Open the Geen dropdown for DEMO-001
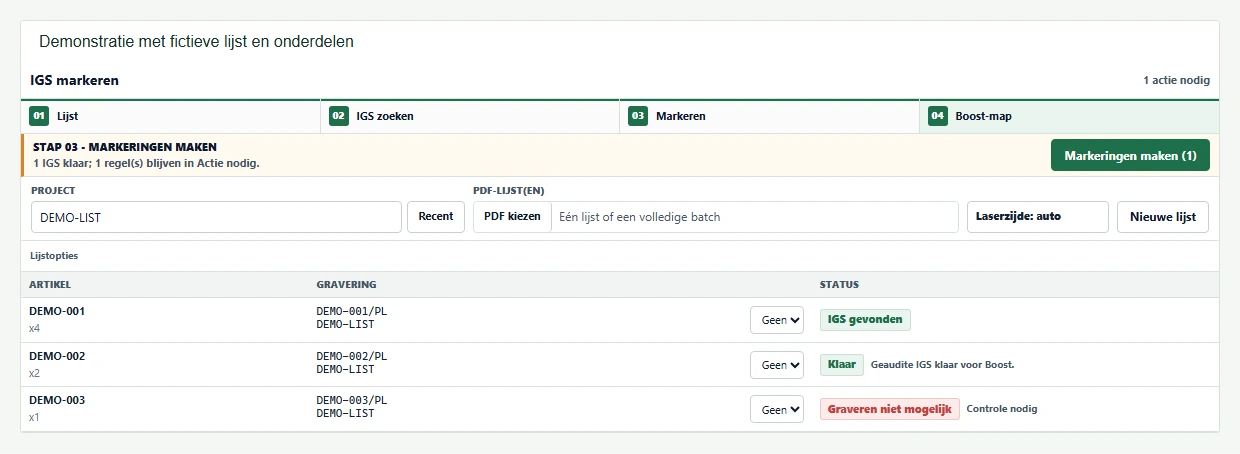1240x454 pixels. tap(777, 320)
